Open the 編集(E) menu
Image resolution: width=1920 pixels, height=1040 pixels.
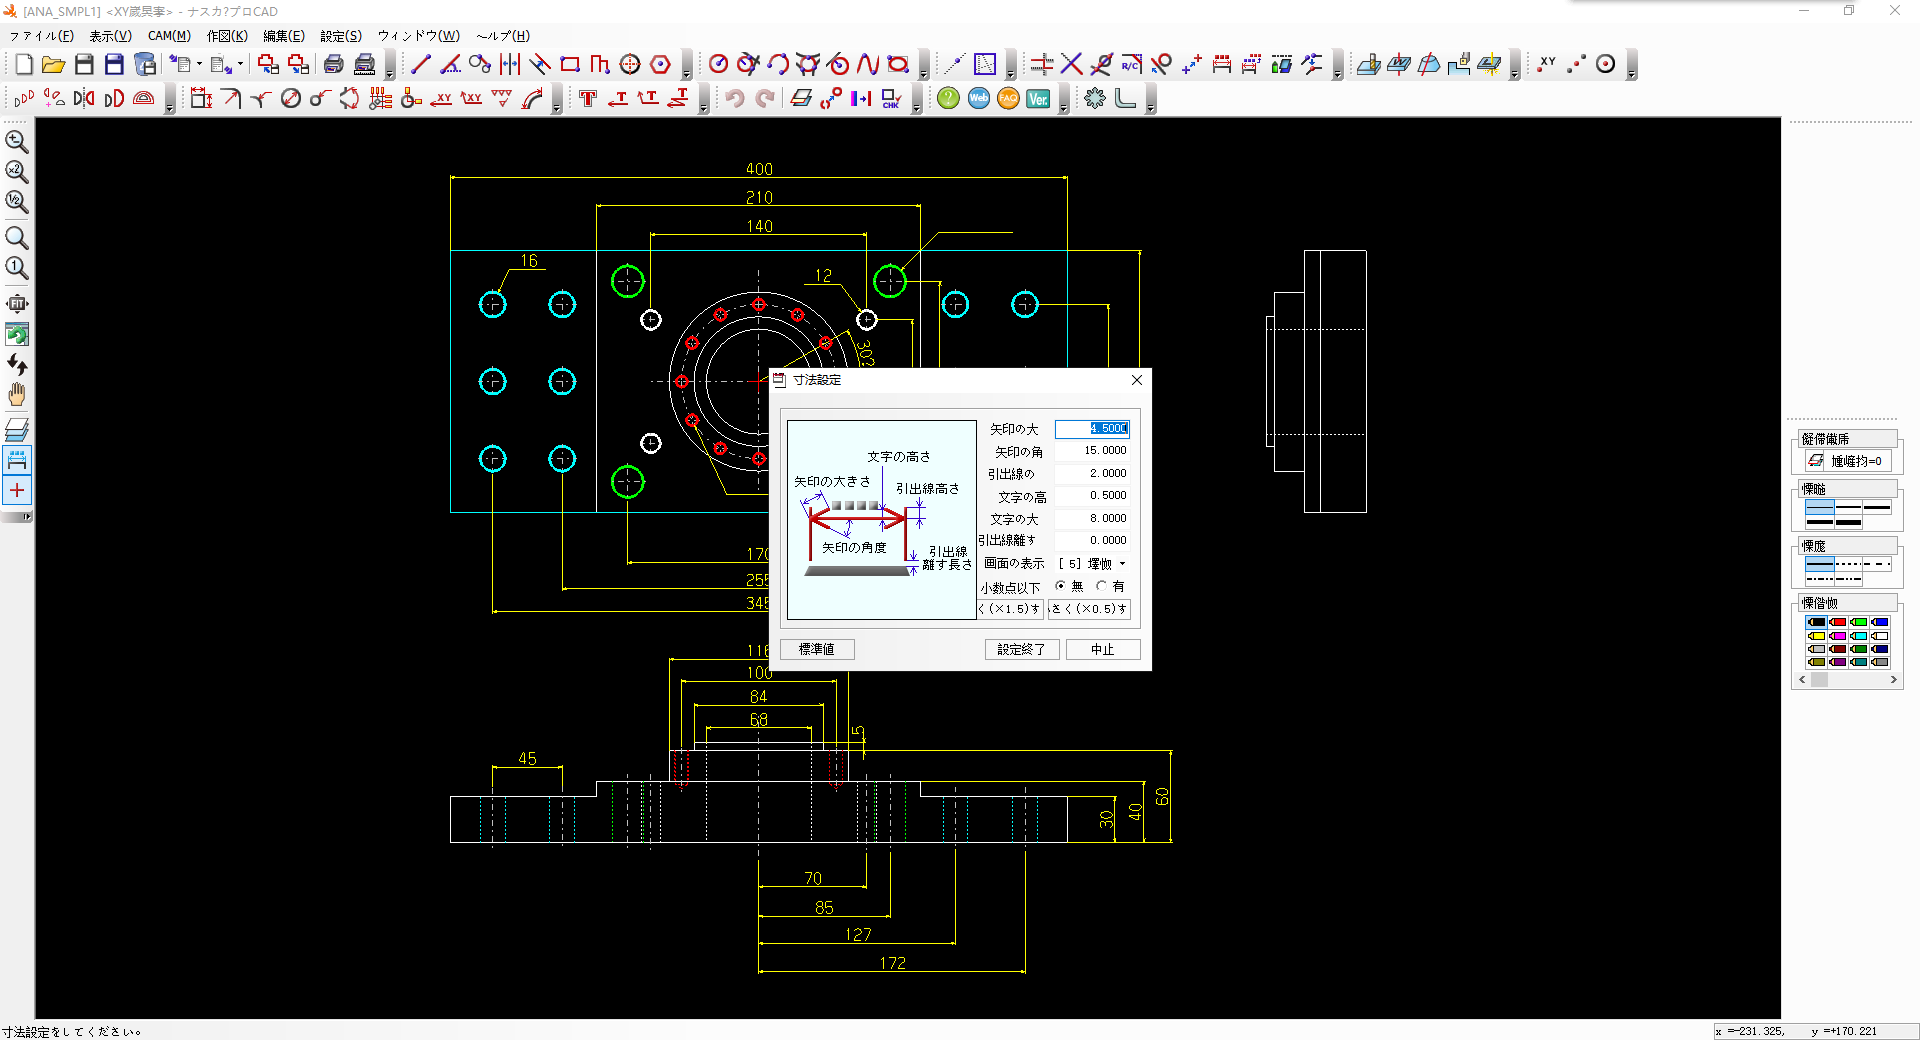pos(284,36)
